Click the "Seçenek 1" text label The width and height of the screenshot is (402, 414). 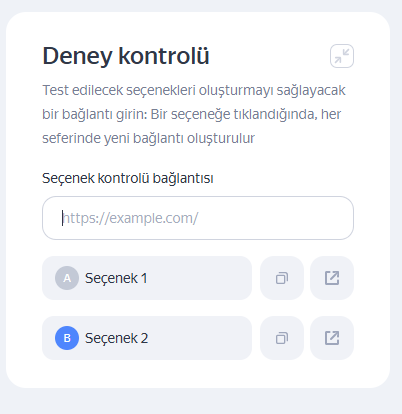coord(116,278)
